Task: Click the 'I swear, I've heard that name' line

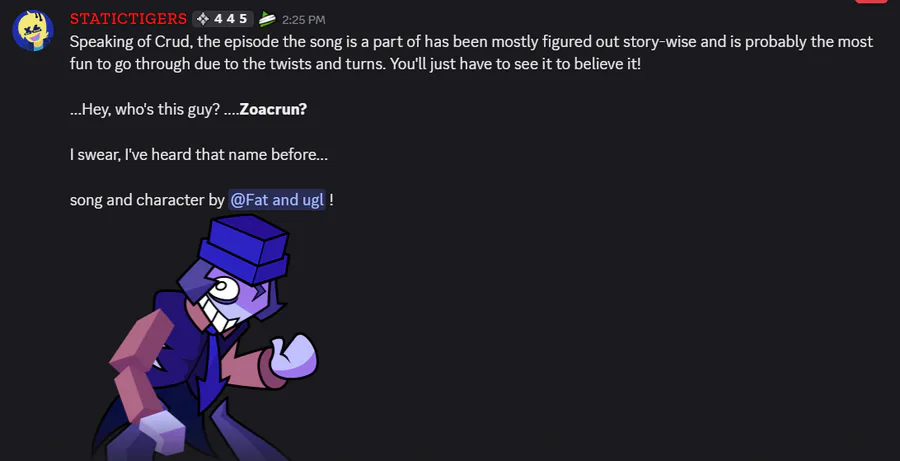Action: click(x=199, y=154)
